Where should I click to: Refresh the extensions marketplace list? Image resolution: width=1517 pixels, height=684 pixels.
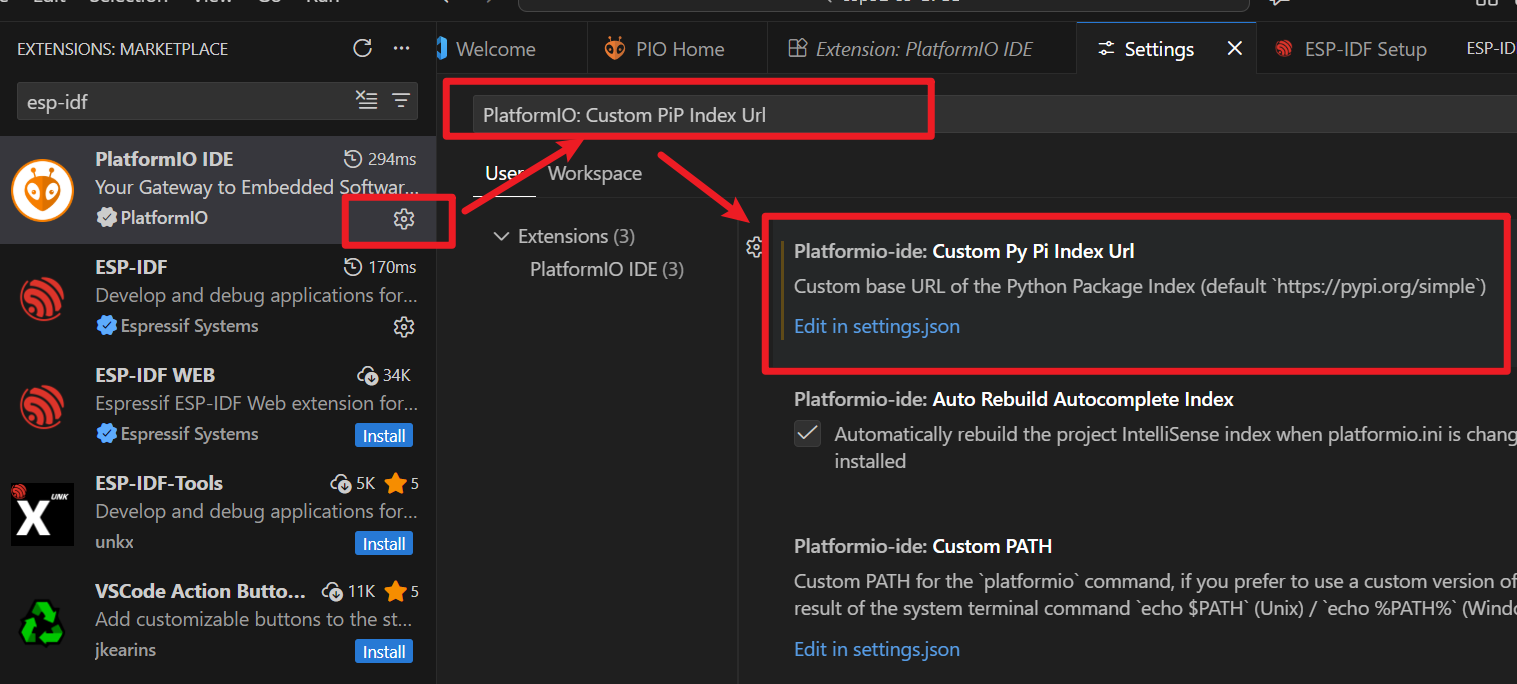coord(363,48)
